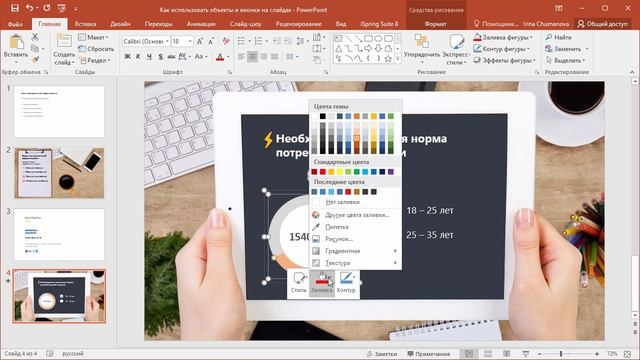Start the slideshow from the status bar icon
Screen dimensions: 640x360
pos(526,354)
